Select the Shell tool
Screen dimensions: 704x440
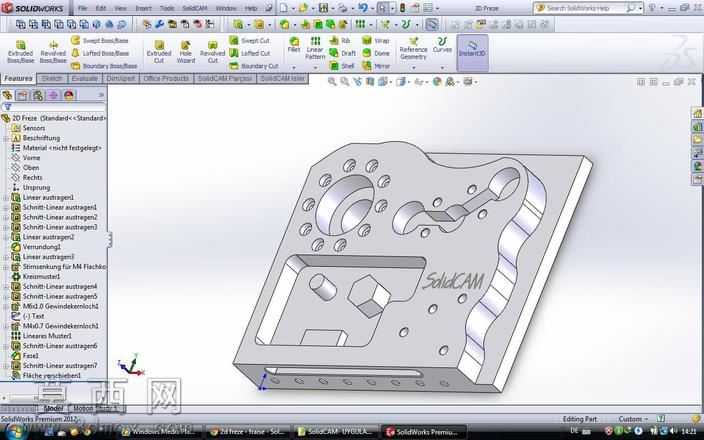[x=342, y=66]
